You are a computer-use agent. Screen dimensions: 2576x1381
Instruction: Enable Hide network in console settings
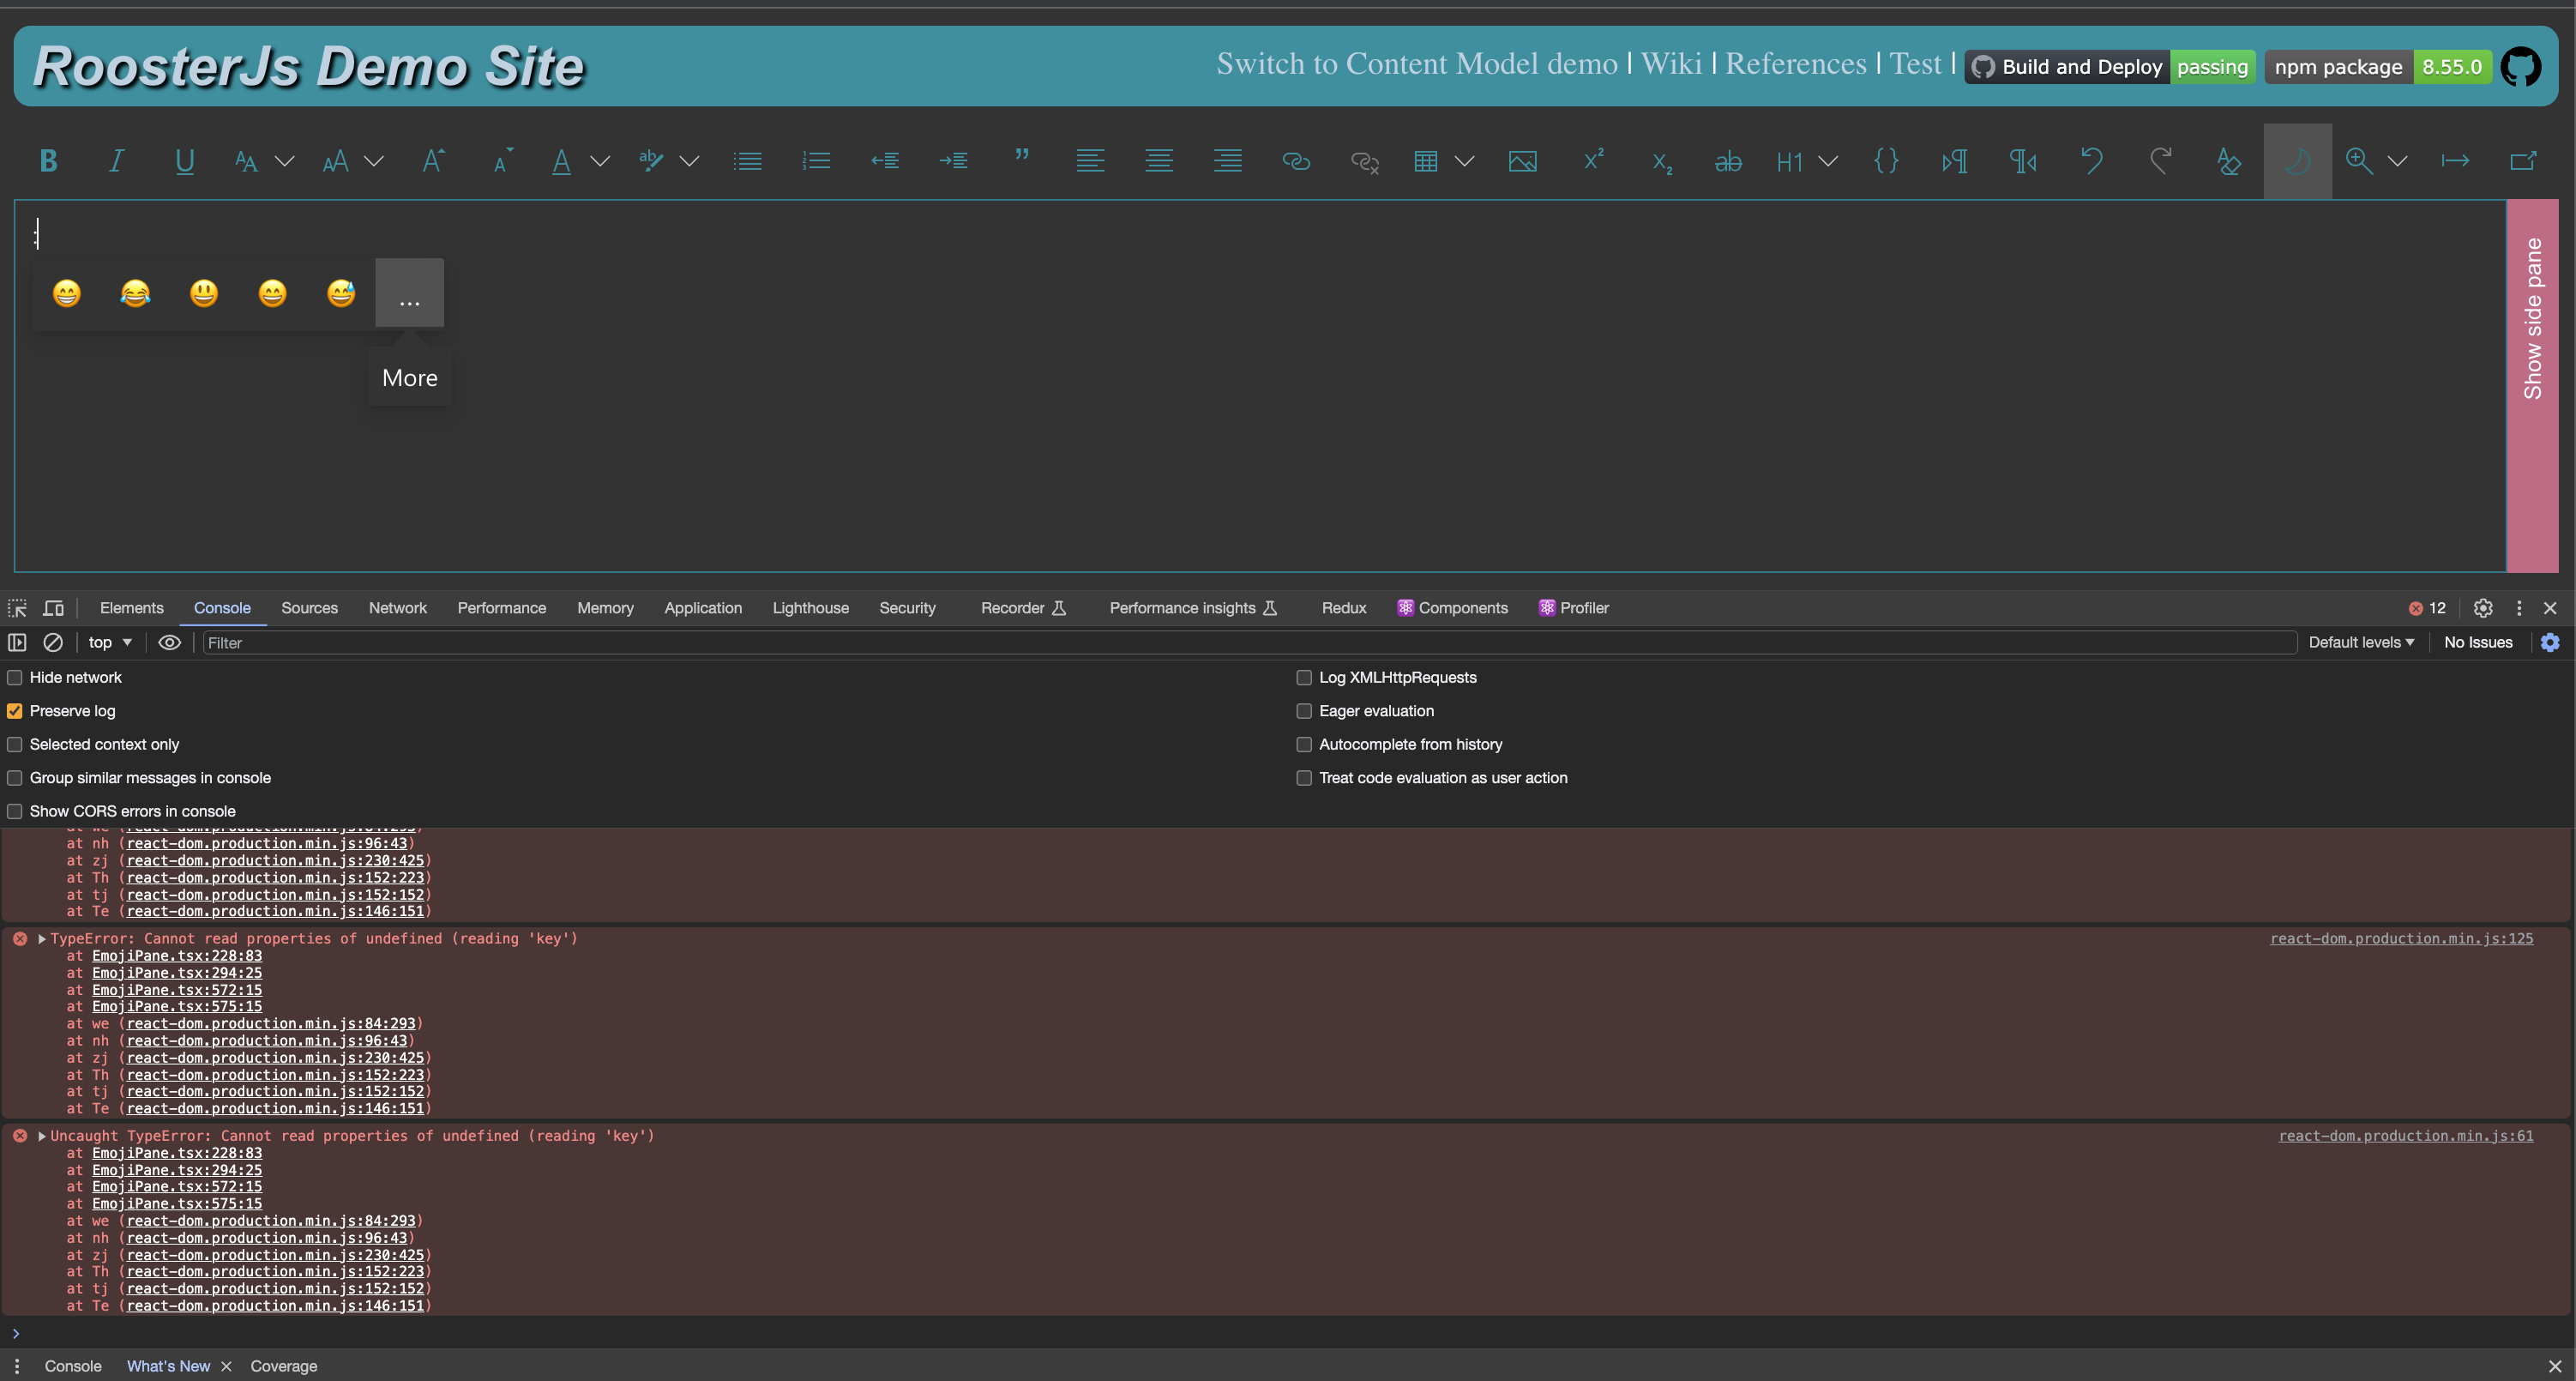[14, 677]
